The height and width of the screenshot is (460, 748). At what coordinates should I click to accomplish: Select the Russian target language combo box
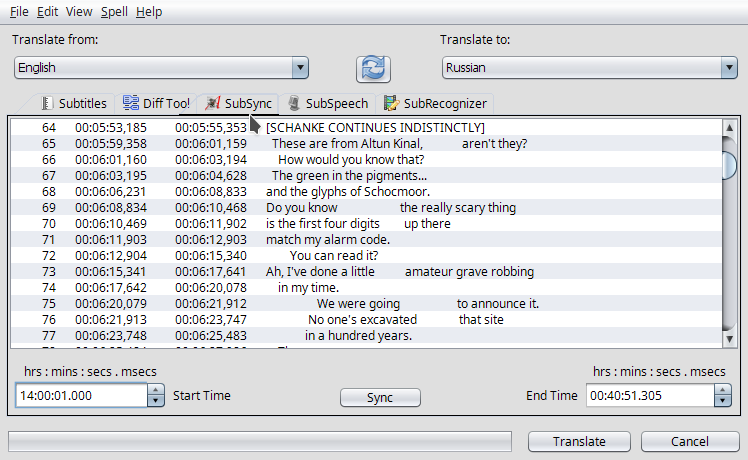pos(590,68)
